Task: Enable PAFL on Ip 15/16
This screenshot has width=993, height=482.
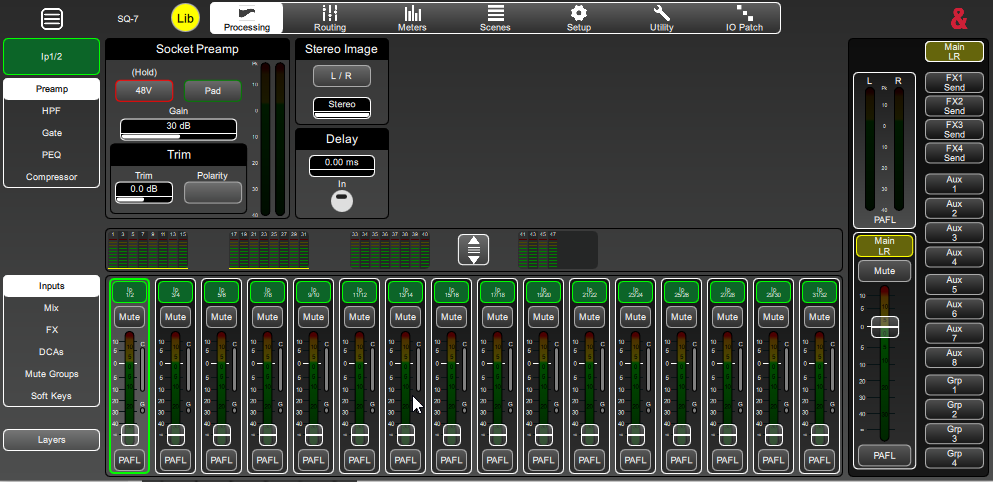Action: (451, 460)
